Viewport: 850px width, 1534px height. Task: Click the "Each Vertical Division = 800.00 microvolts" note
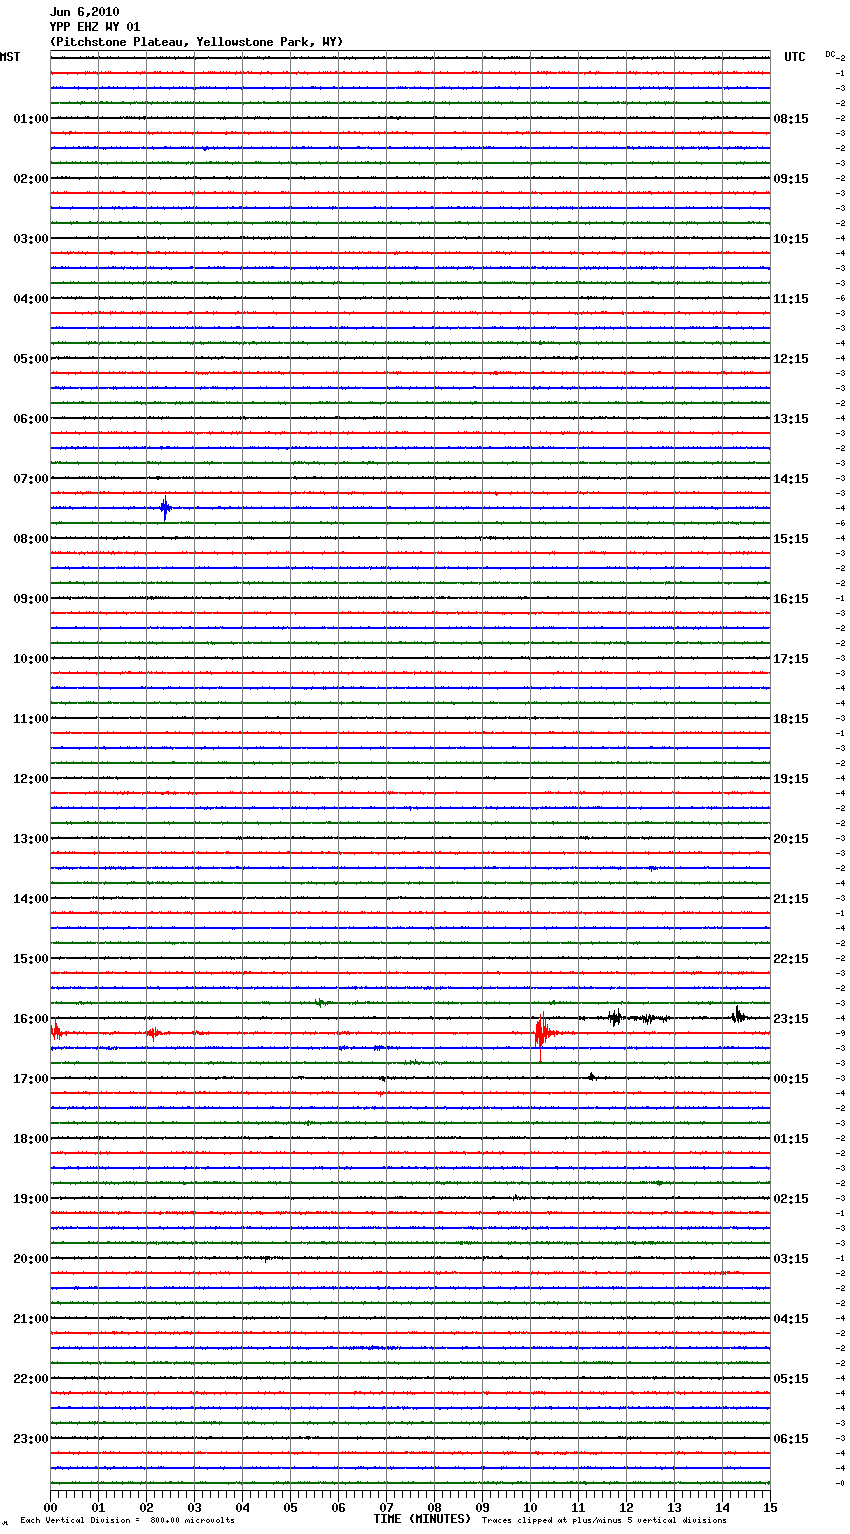click(x=127, y=1521)
